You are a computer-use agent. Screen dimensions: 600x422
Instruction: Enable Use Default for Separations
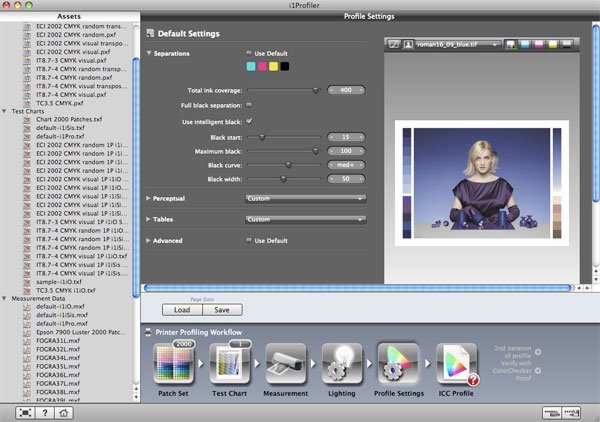tap(249, 52)
